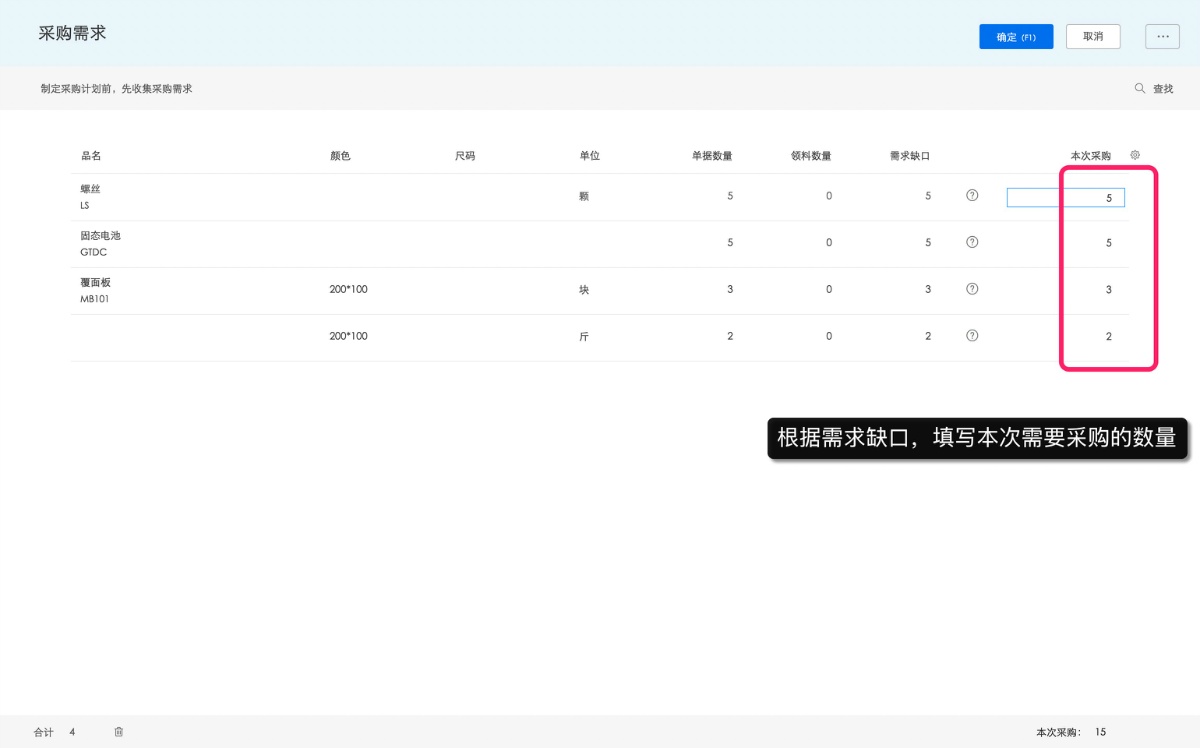Click the help icon in the 覆面板 row
Screen dimensions: 1200x748
972,289
